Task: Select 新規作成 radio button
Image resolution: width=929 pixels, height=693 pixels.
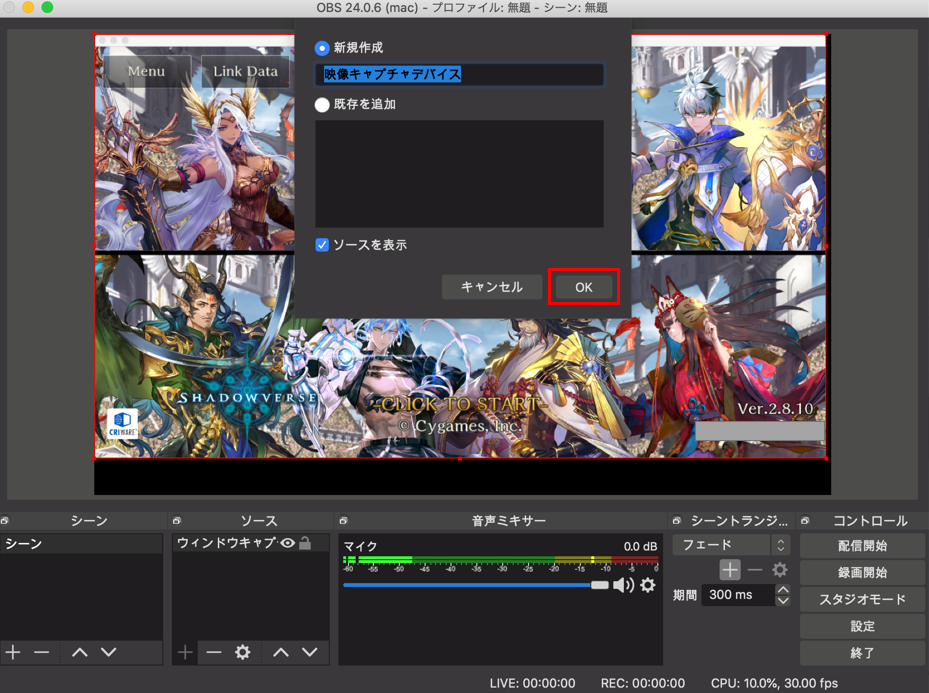Action: (x=322, y=48)
